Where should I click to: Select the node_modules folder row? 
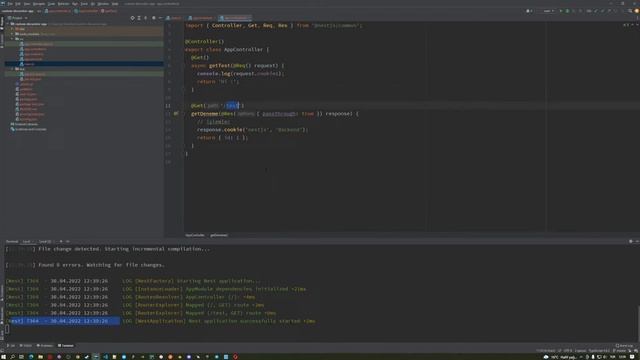tap(84, 34)
